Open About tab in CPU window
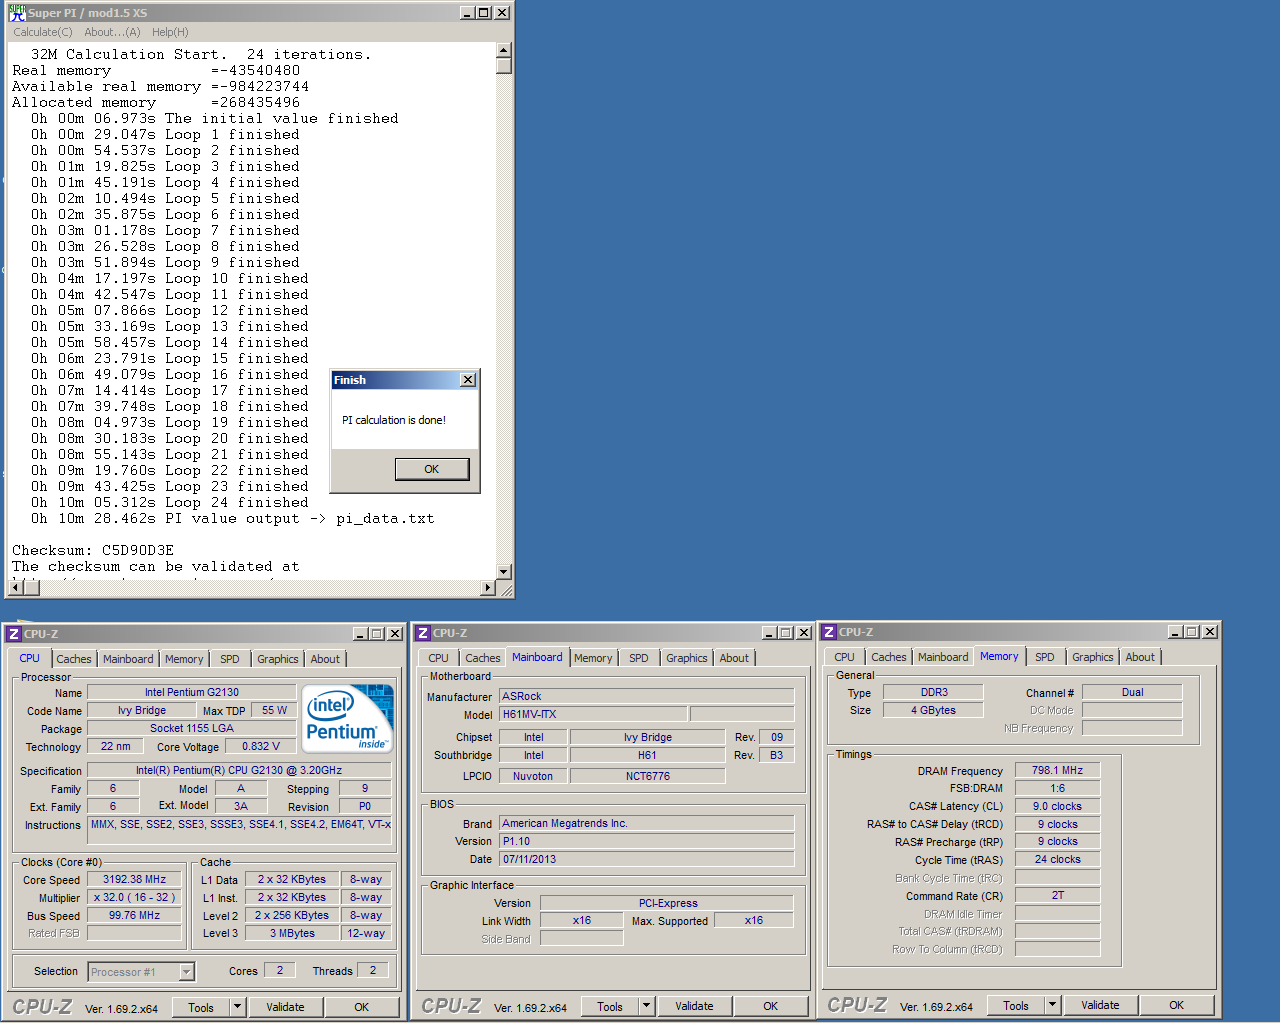The height and width of the screenshot is (1024, 1280). (x=325, y=659)
